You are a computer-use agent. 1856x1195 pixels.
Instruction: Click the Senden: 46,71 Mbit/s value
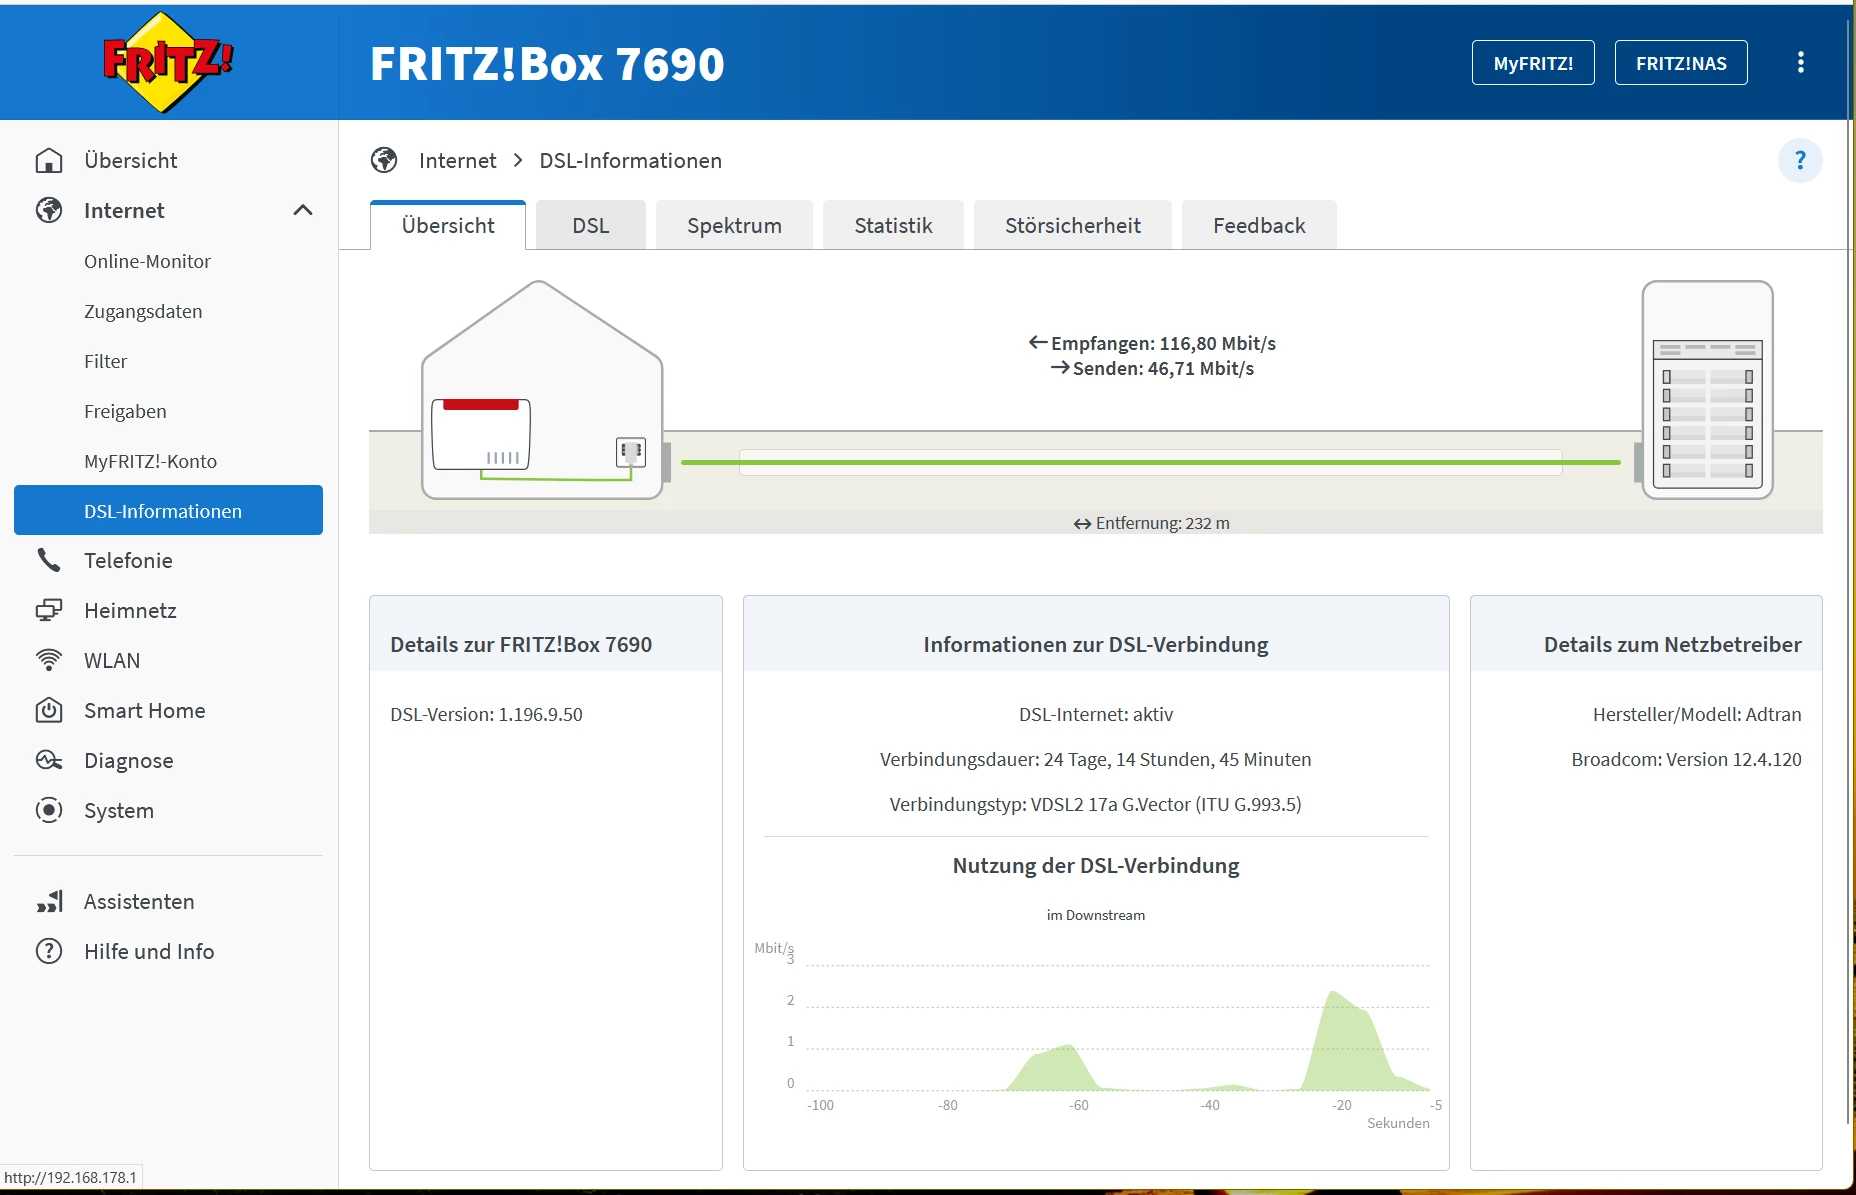[1152, 368]
